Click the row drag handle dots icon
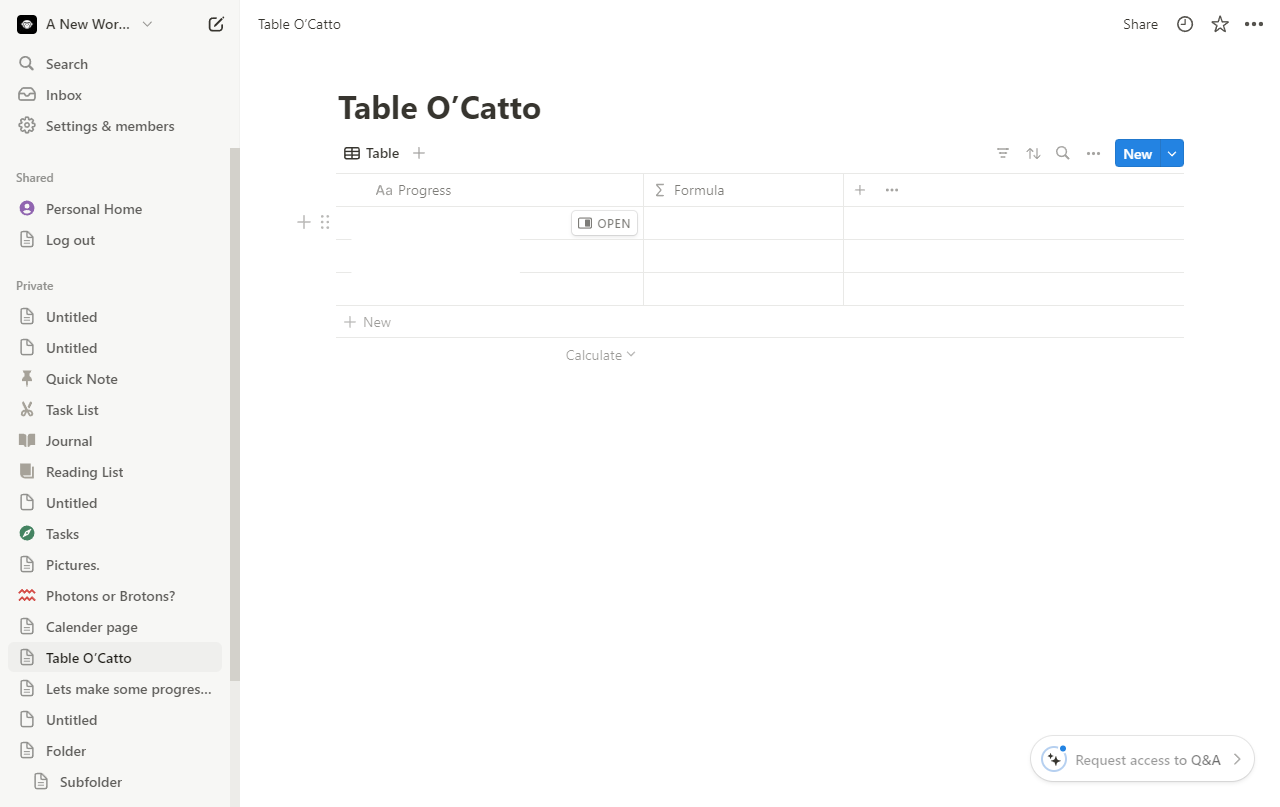 pyautogui.click(x=325, y=222)
